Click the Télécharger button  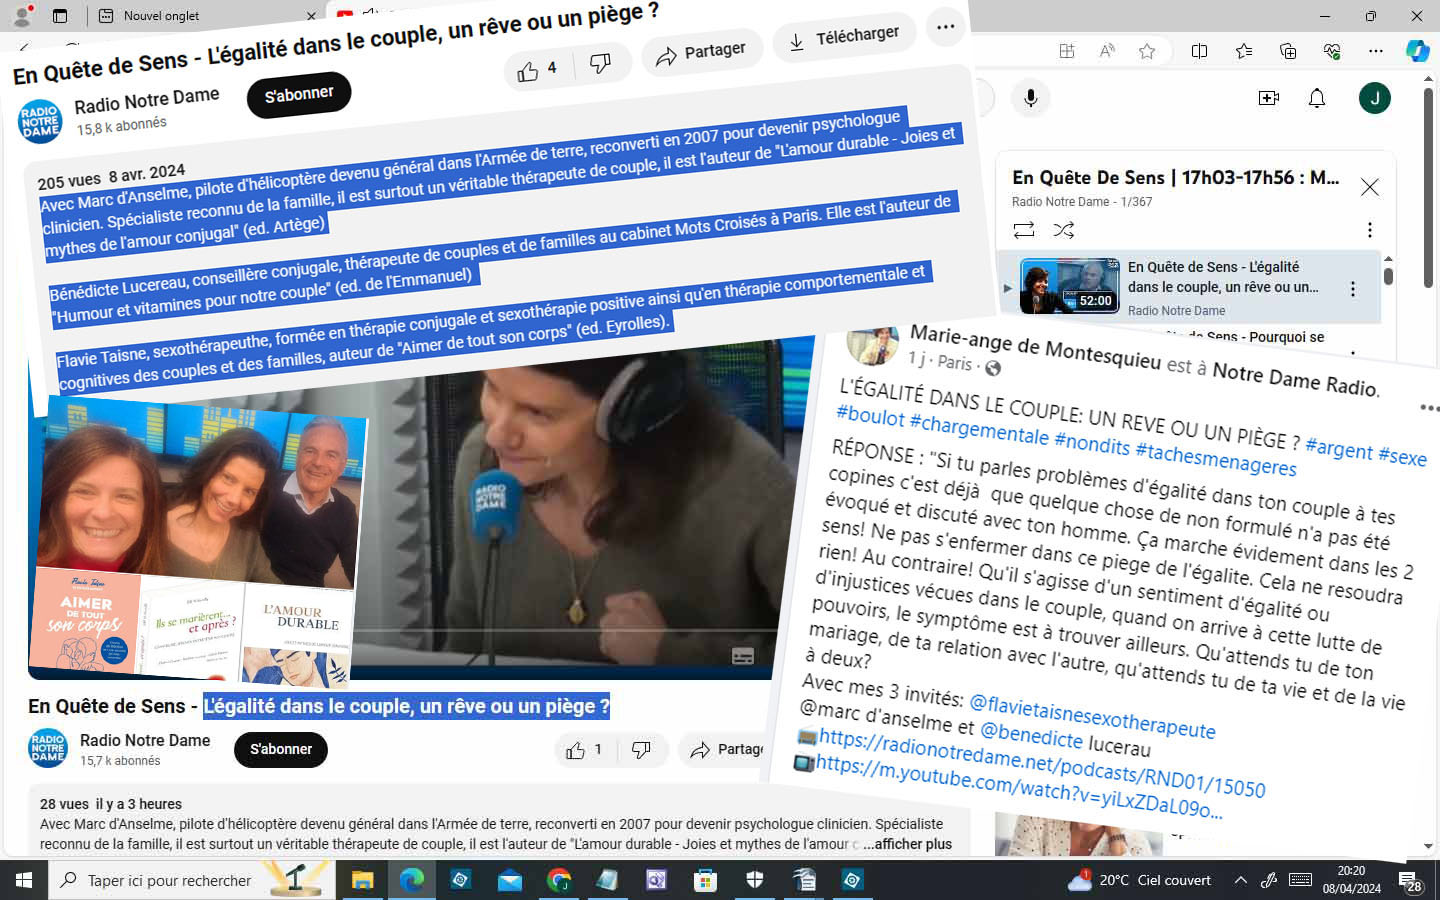844,38
